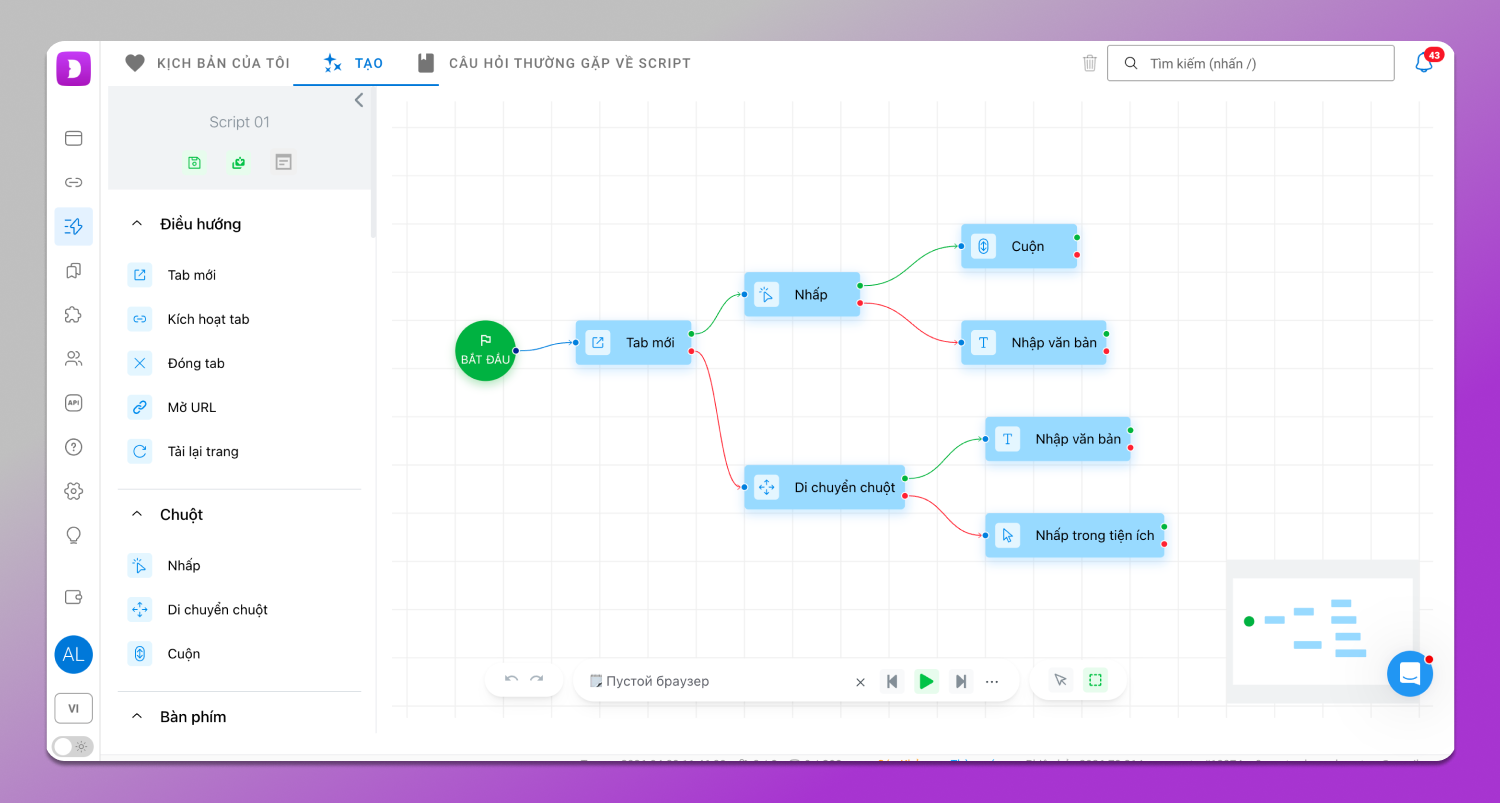Viewport: 1500px width, 803px height.
Task: Open Câu hỏi thường gặp về Script tab
Action: point(554,63)
